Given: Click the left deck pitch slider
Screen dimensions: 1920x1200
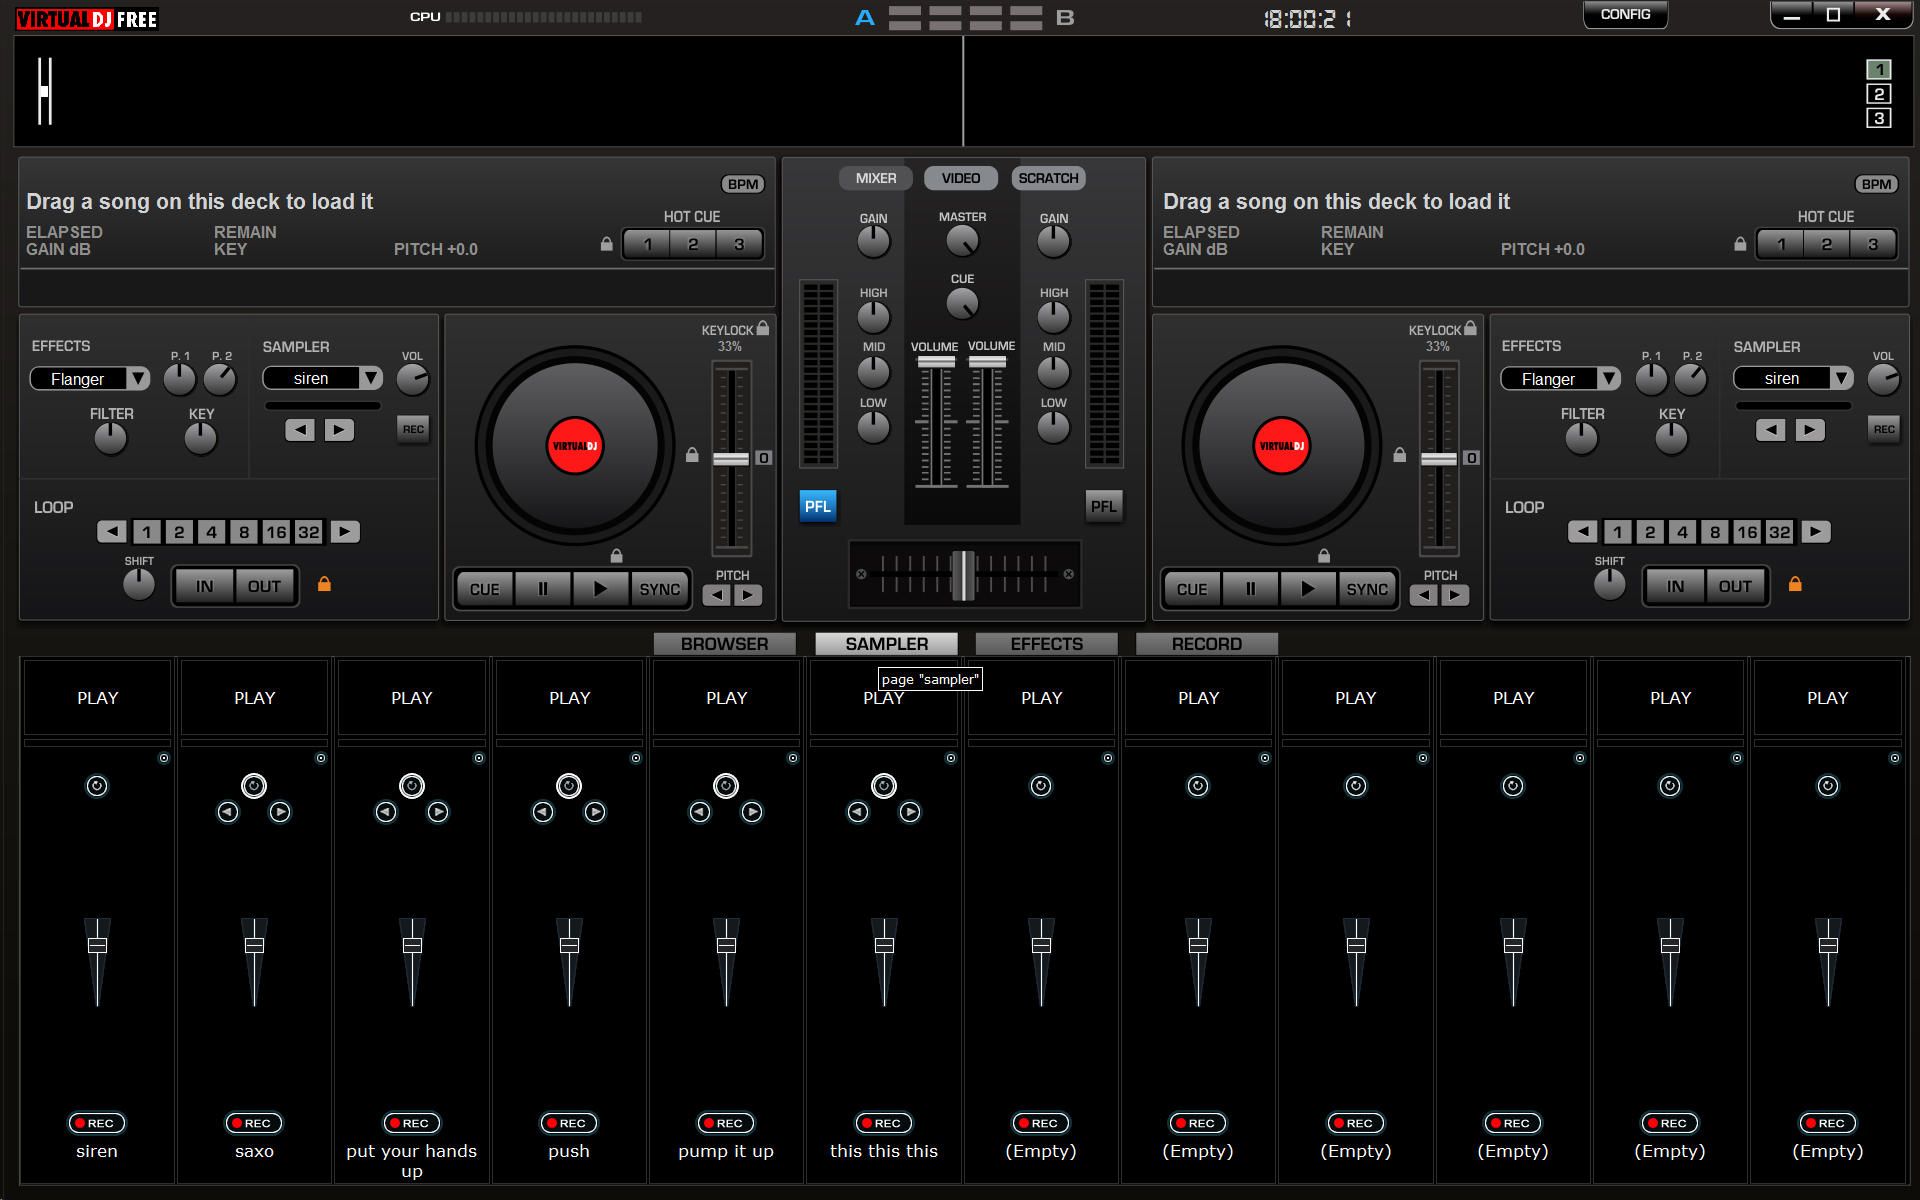Looking at the screenshot, I should (731, 458).
